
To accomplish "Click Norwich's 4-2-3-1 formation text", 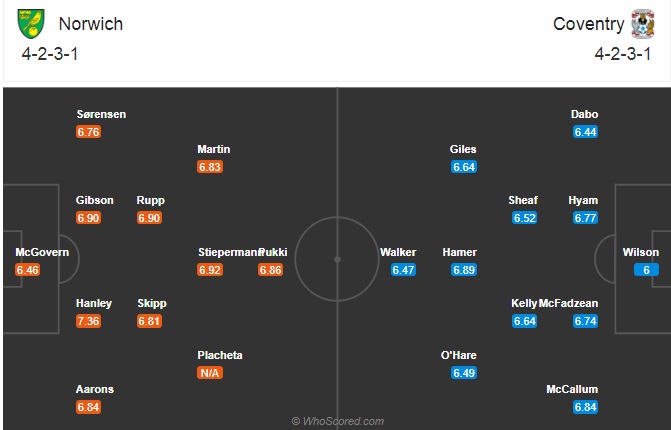I will coord(50,54).
